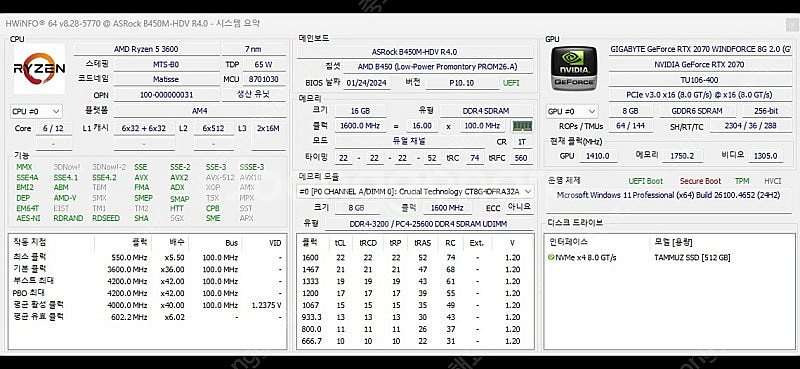Click the L3 cache value 2x16M
800x369 pixels.
pyautogui.click(x=269, y=129)
